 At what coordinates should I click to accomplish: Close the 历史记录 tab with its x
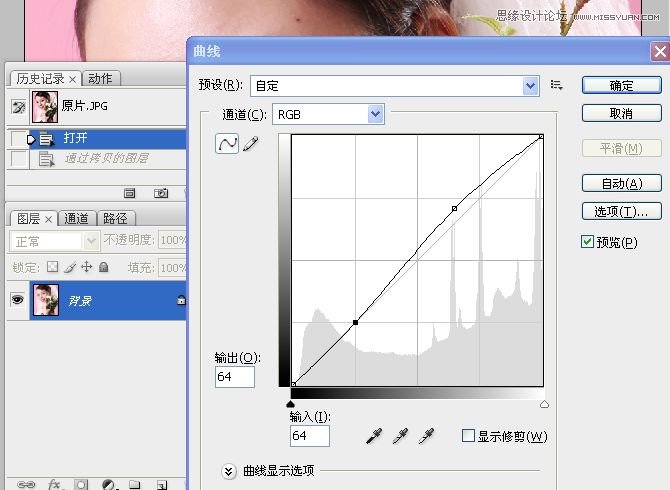coord(73,79)
